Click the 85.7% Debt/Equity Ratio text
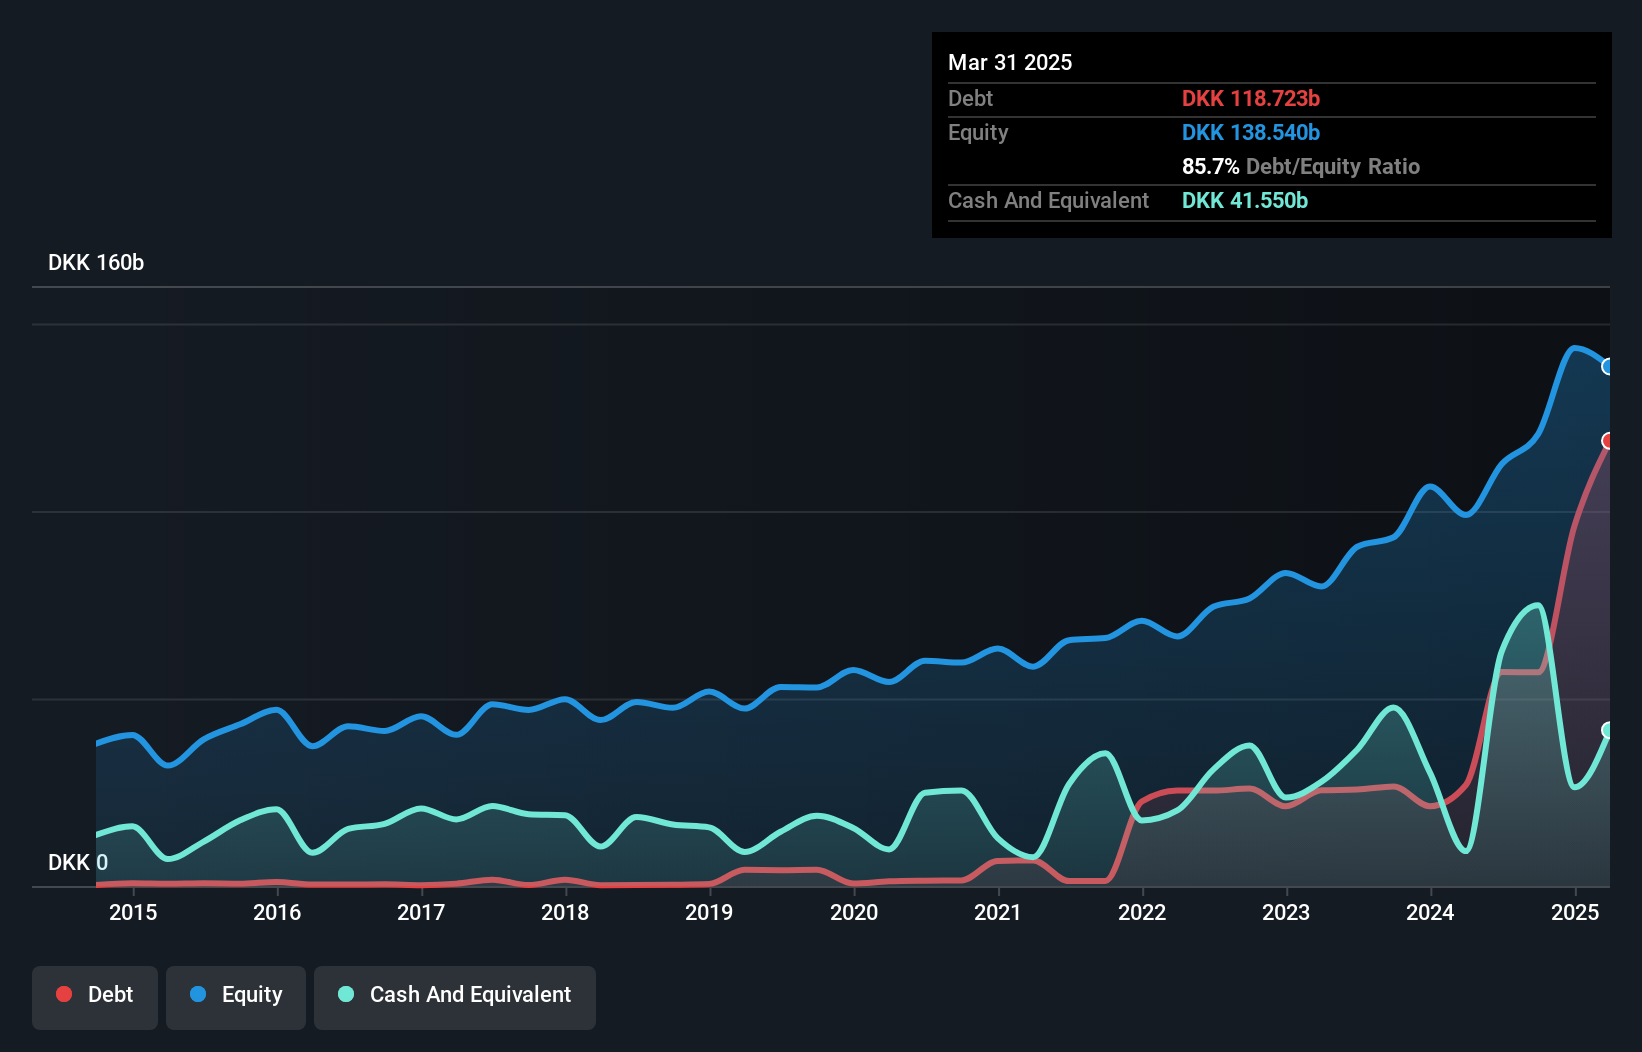Screen dimensions: 1642x1052 click(1301, 166)
